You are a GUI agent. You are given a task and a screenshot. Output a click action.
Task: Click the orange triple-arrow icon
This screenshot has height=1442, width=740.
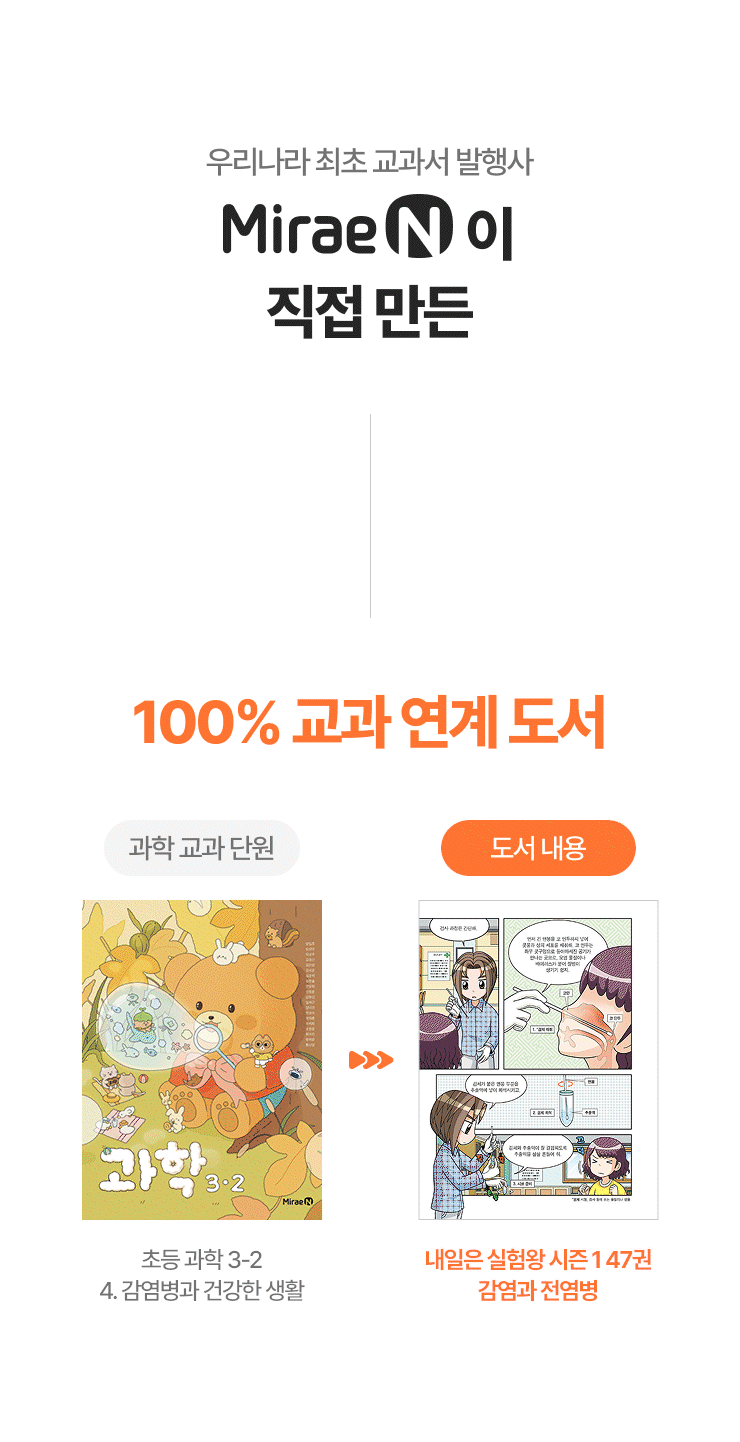point(370,1060)
